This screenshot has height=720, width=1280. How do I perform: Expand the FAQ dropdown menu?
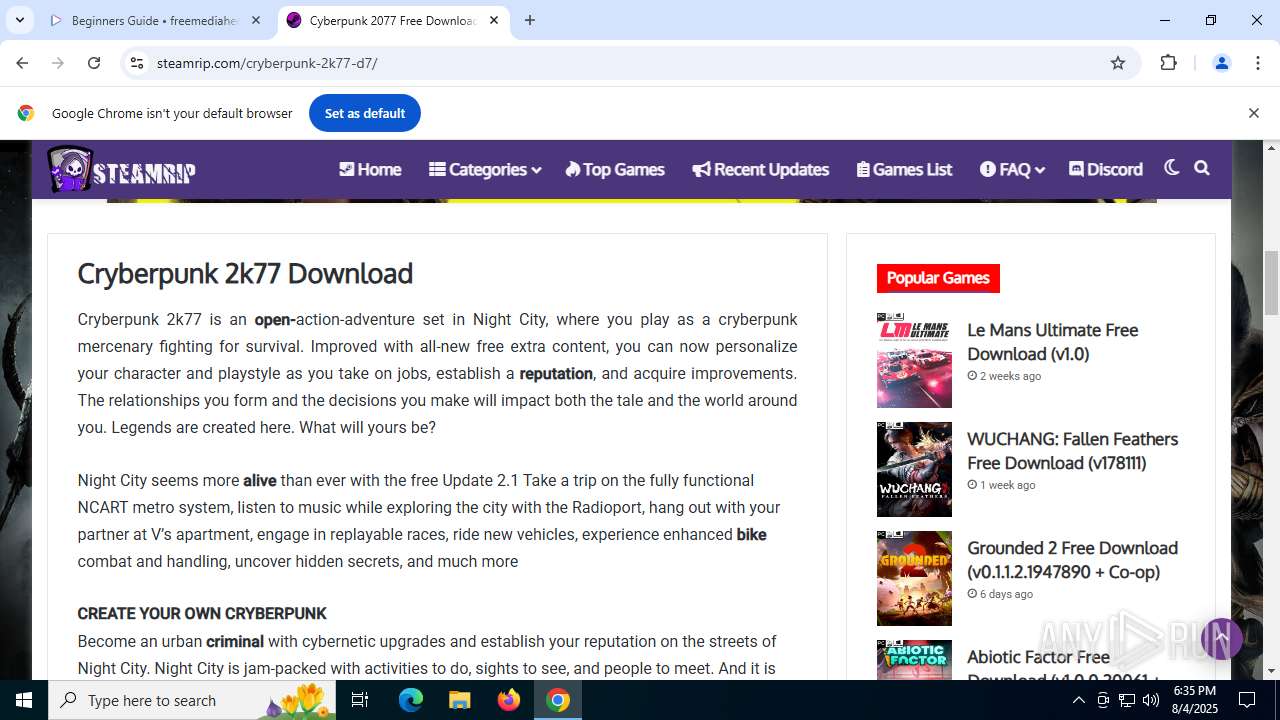pyautogui.click(x=1012, y=169)
